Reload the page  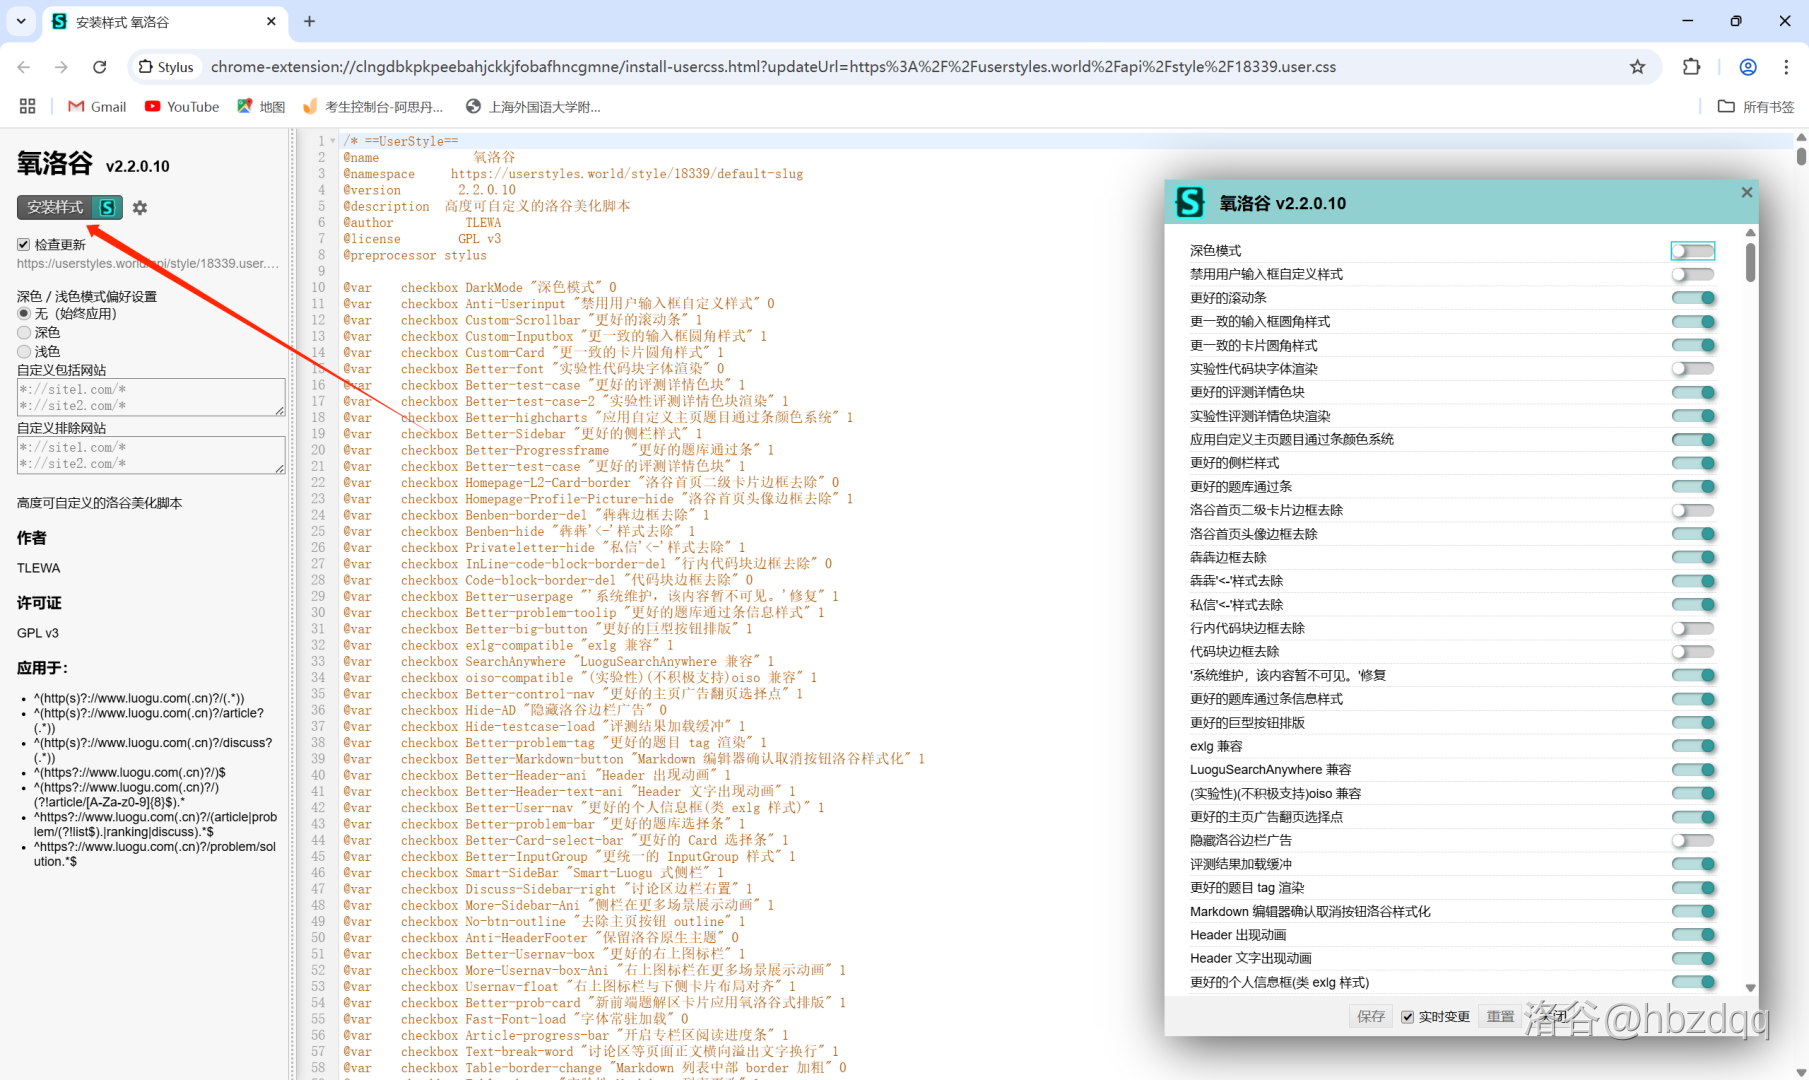99,67
